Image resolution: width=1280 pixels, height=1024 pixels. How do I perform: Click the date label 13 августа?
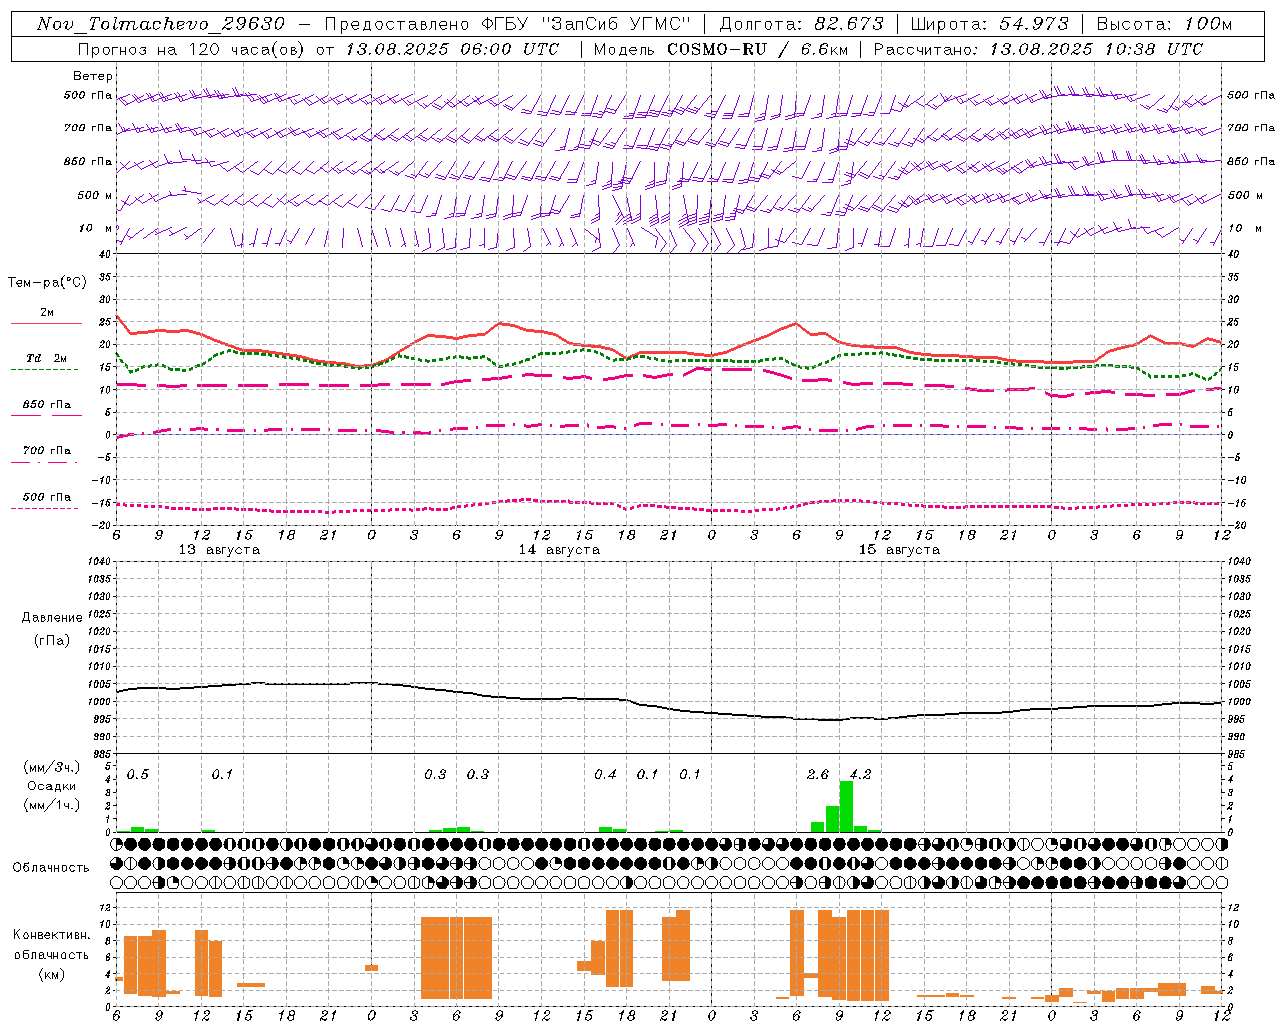pos(219,550)
